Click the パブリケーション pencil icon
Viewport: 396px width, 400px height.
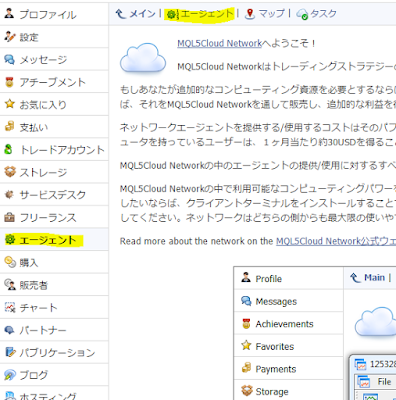coord(10,352)
